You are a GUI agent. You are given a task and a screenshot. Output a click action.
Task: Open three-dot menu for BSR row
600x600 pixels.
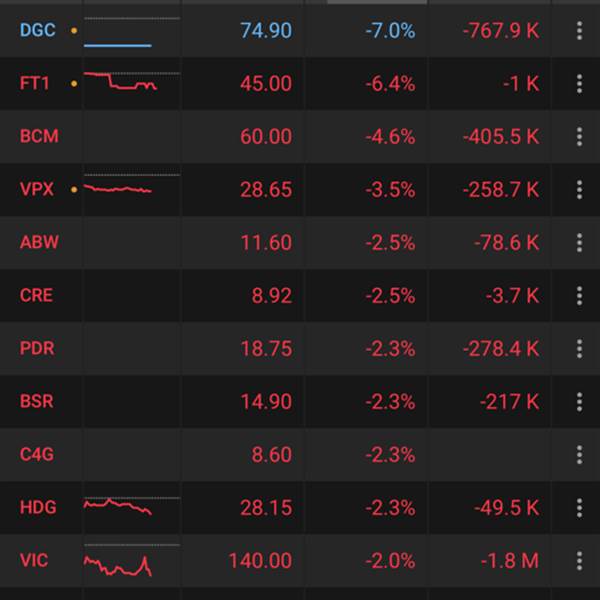pyautogui.click(x=579, y=402)
